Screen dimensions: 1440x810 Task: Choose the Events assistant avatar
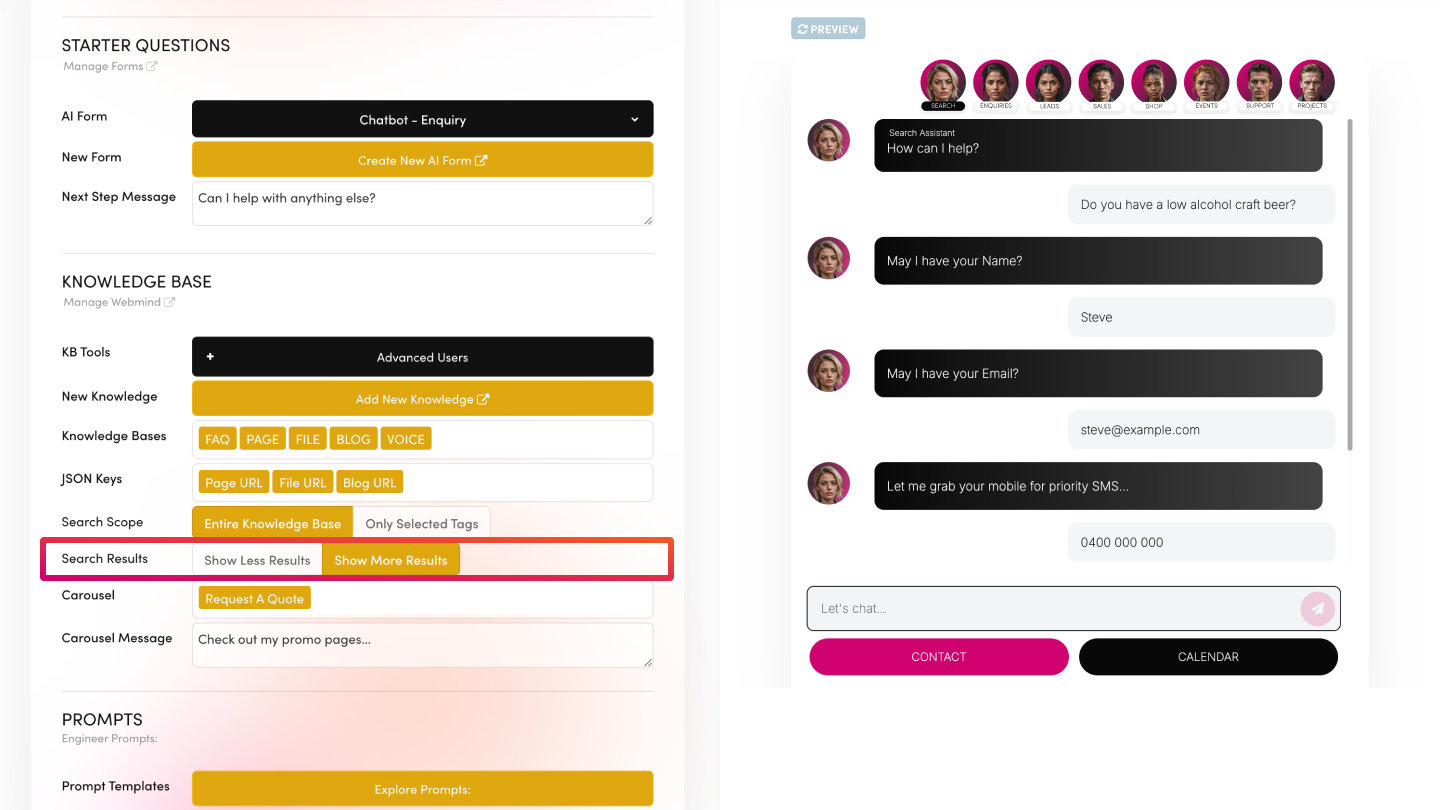pyautogui.click(x=1207, y=83)
